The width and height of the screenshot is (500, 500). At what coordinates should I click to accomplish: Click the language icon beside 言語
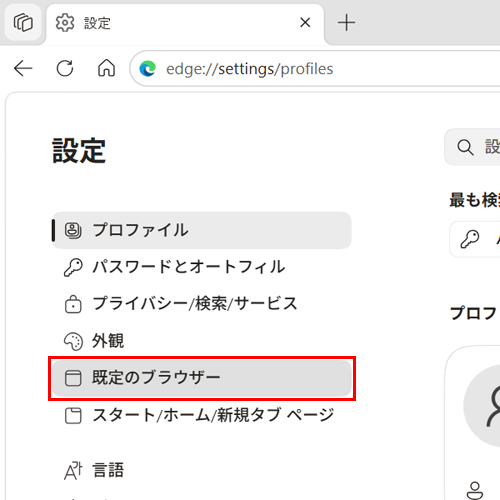(x=73, y=471)
